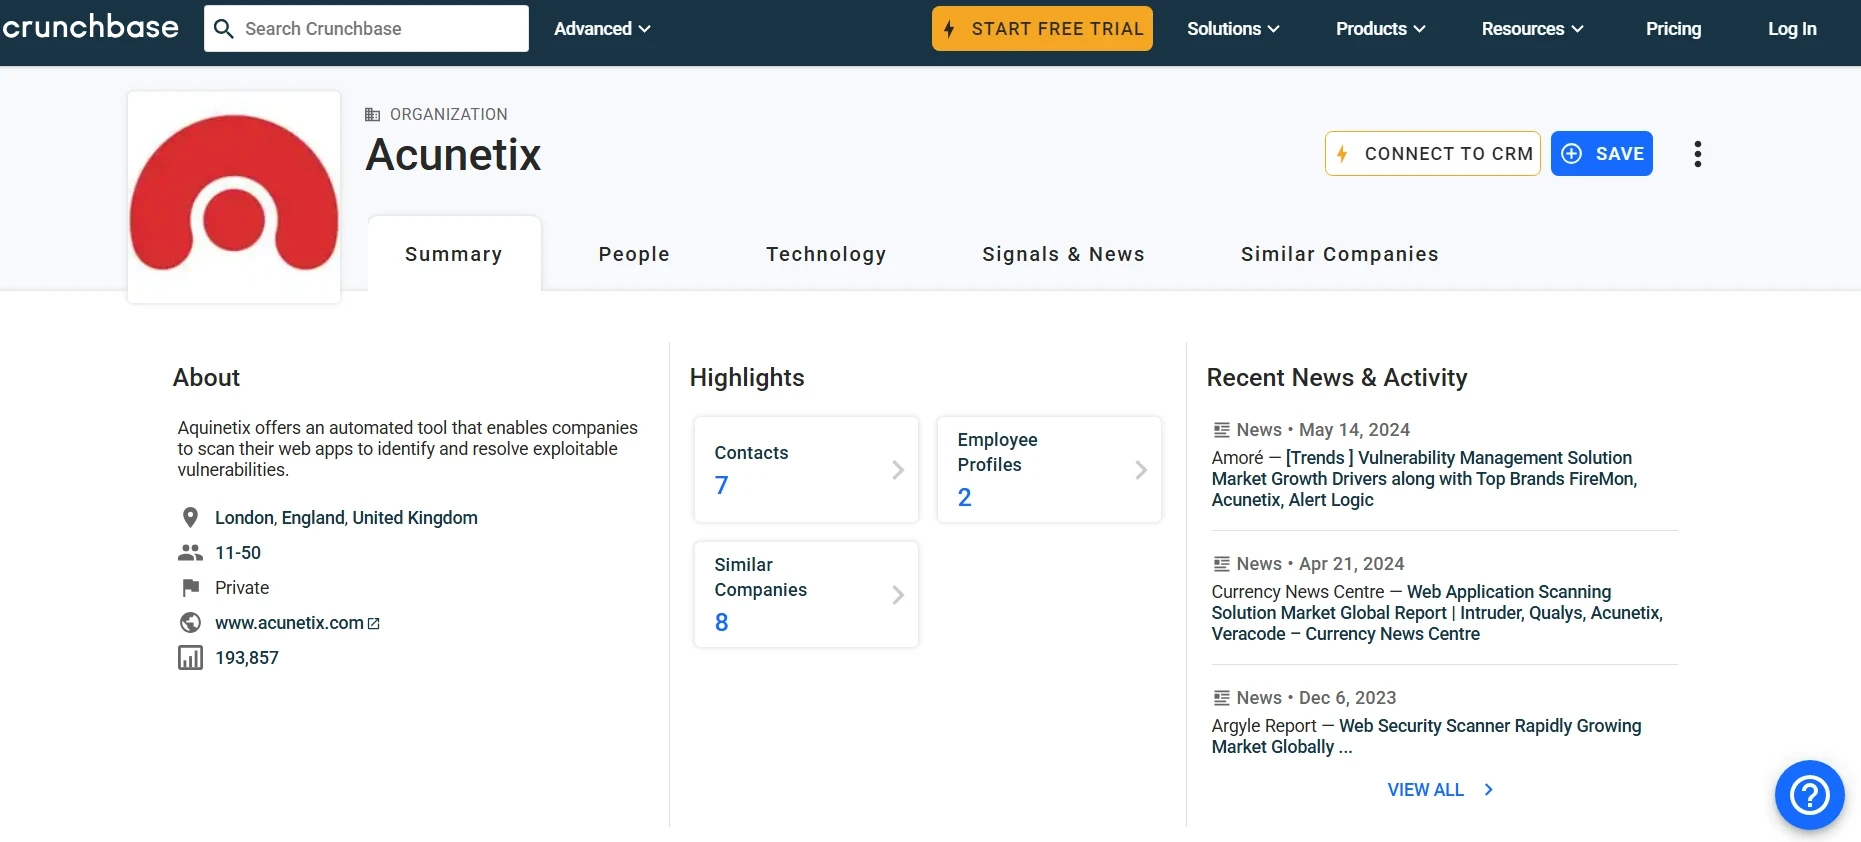The height and width of the screenshot is (842, 1861).
Task: Open Web Security Scanner Rapidly Growing article
Action: coord(1426,736)
